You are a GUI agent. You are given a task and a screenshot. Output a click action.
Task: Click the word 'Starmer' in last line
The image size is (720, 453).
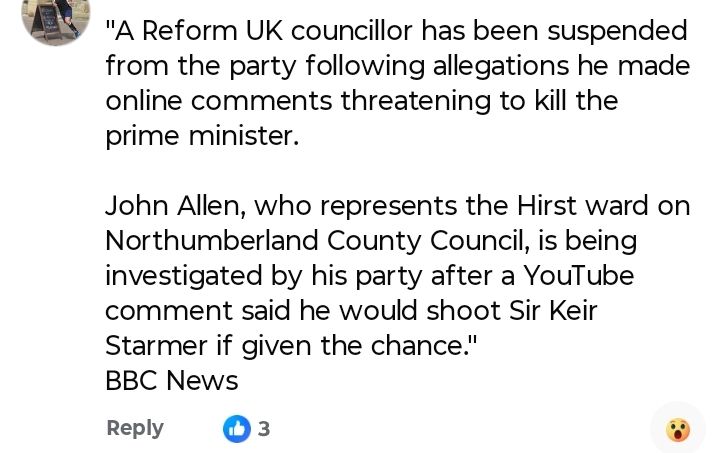coord(156,346)
